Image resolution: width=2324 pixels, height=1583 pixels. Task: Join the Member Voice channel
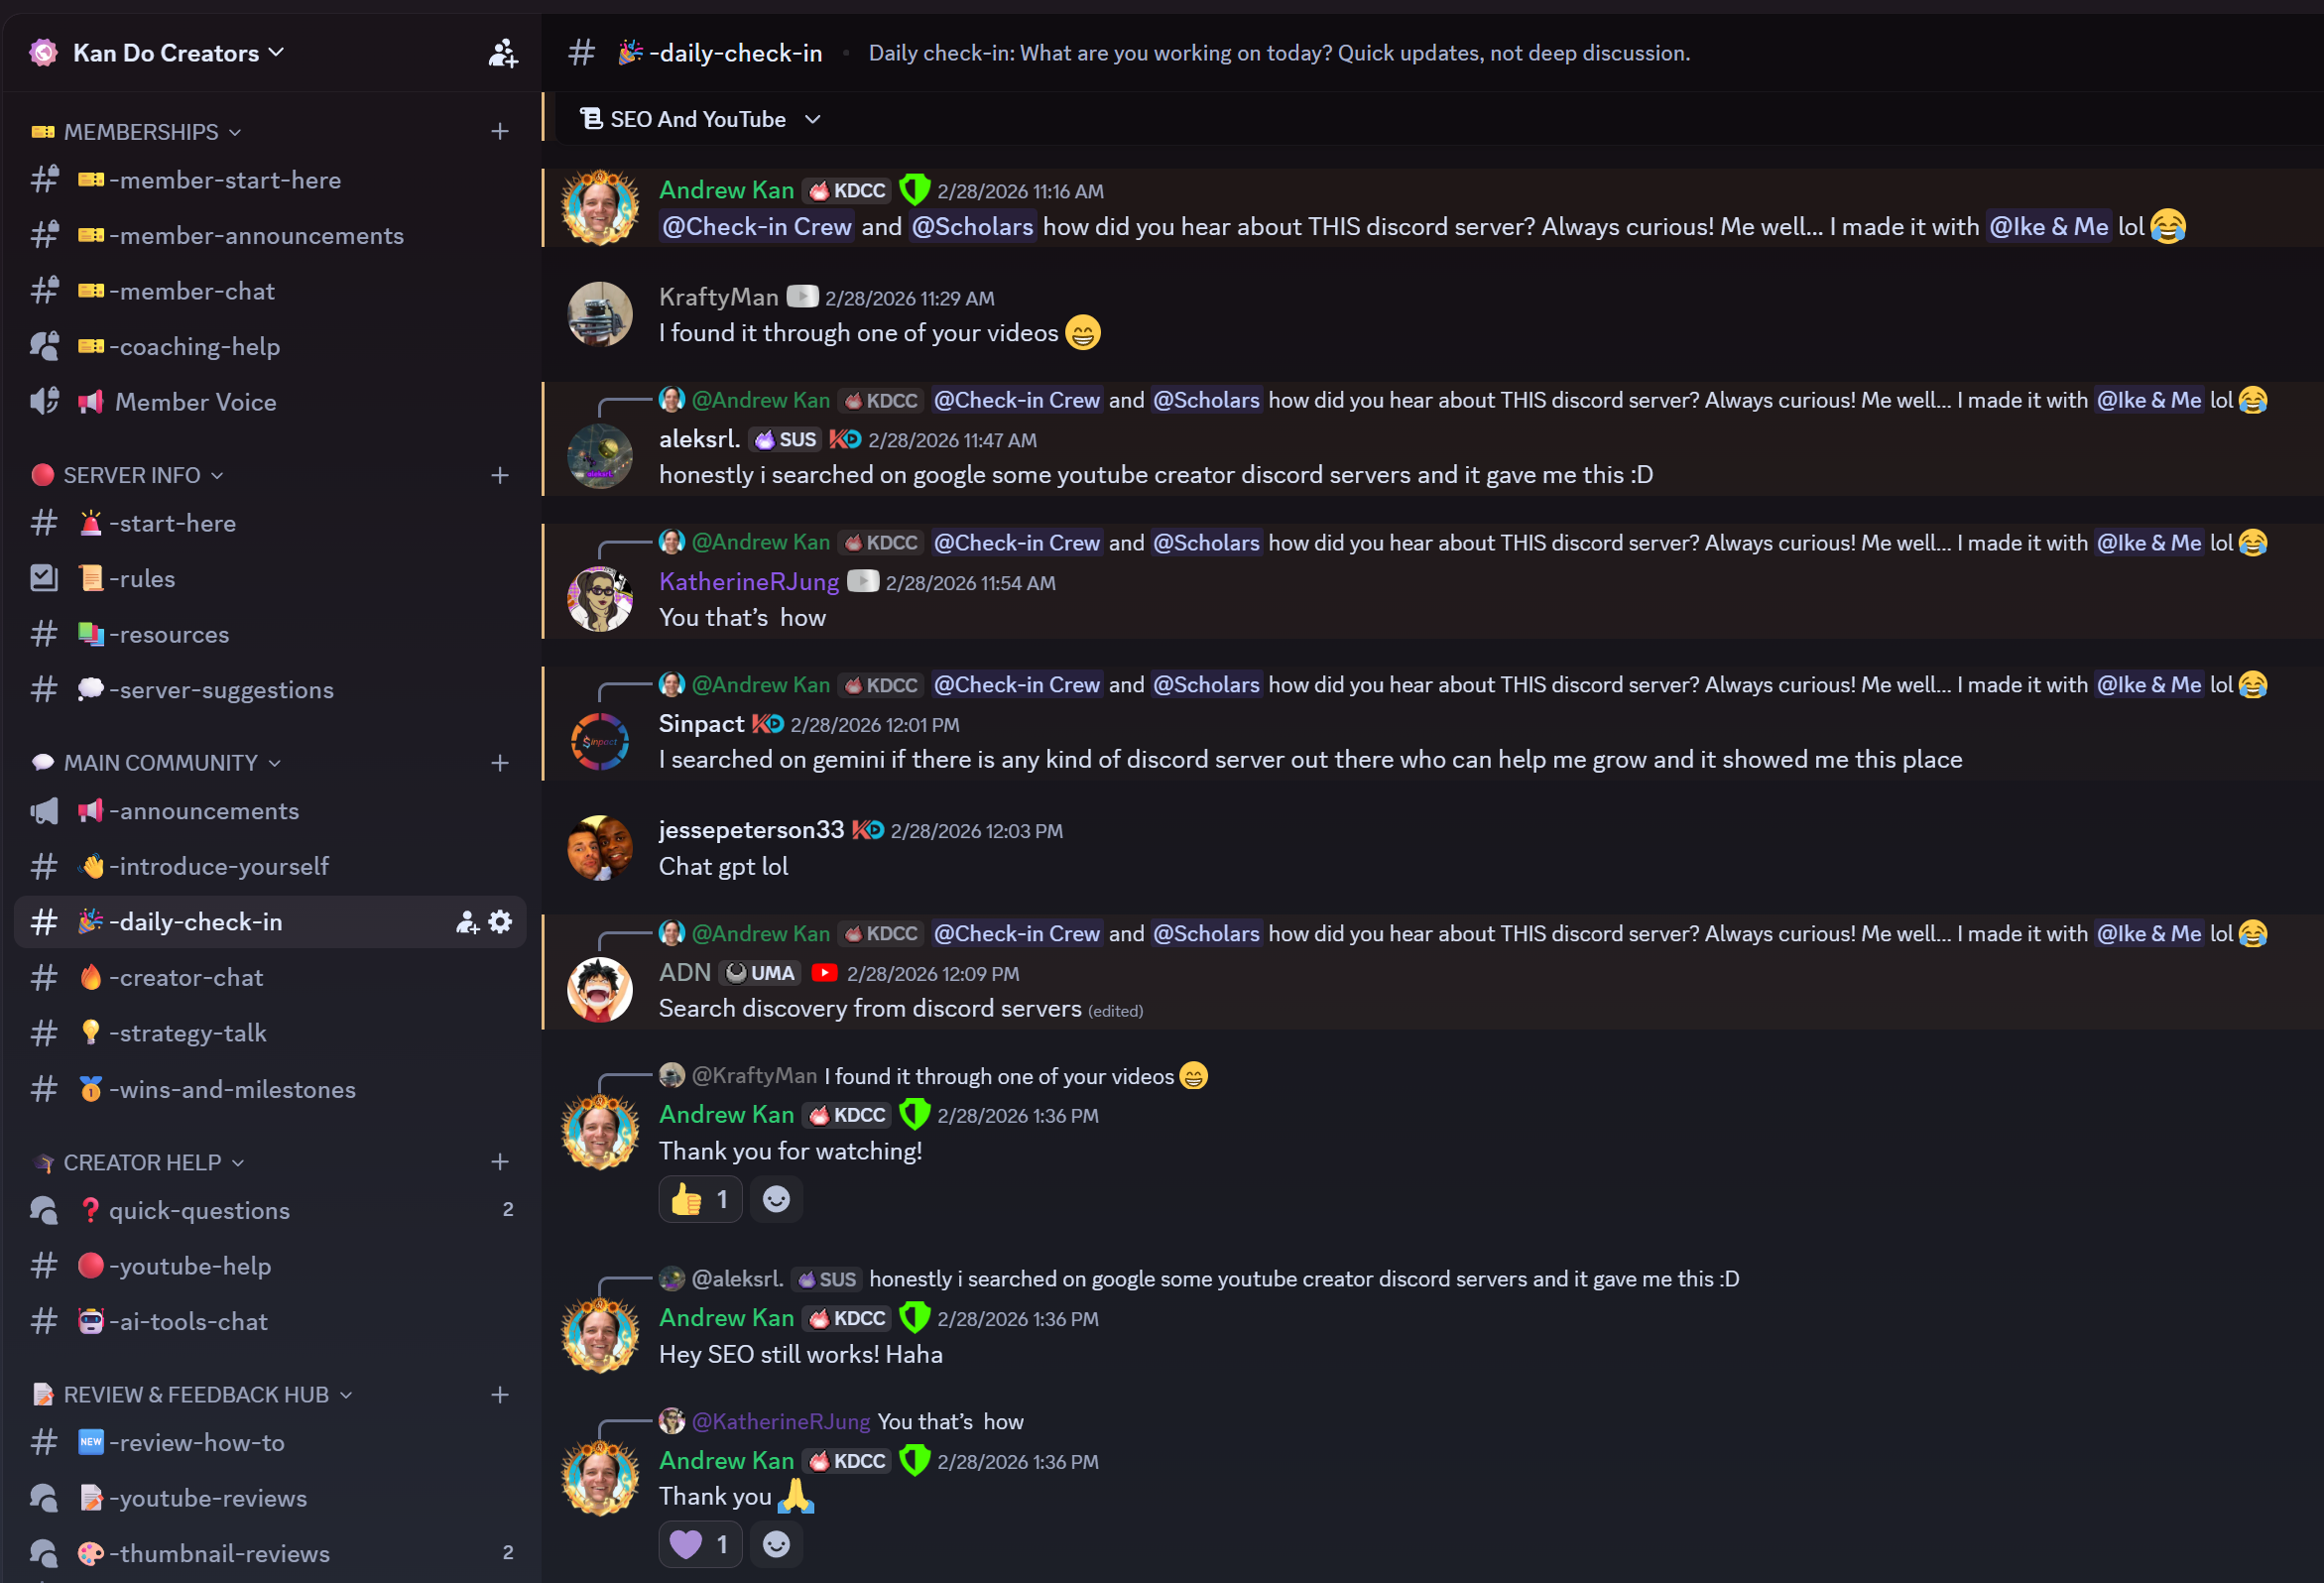pos(195,402)
